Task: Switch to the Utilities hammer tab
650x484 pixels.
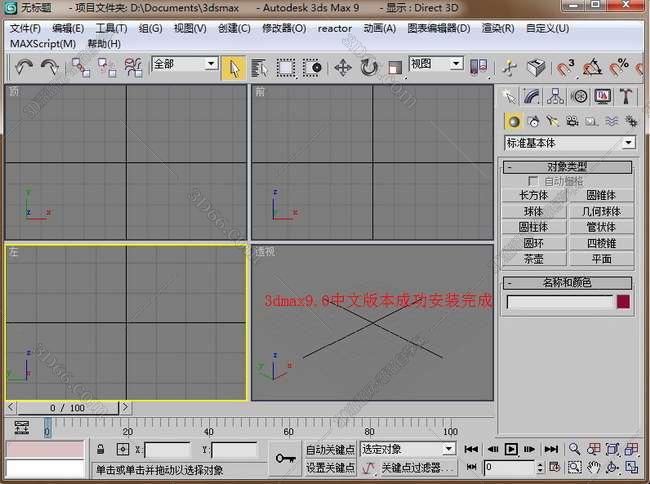Action: pyautogui.click(x=626, y=97)
